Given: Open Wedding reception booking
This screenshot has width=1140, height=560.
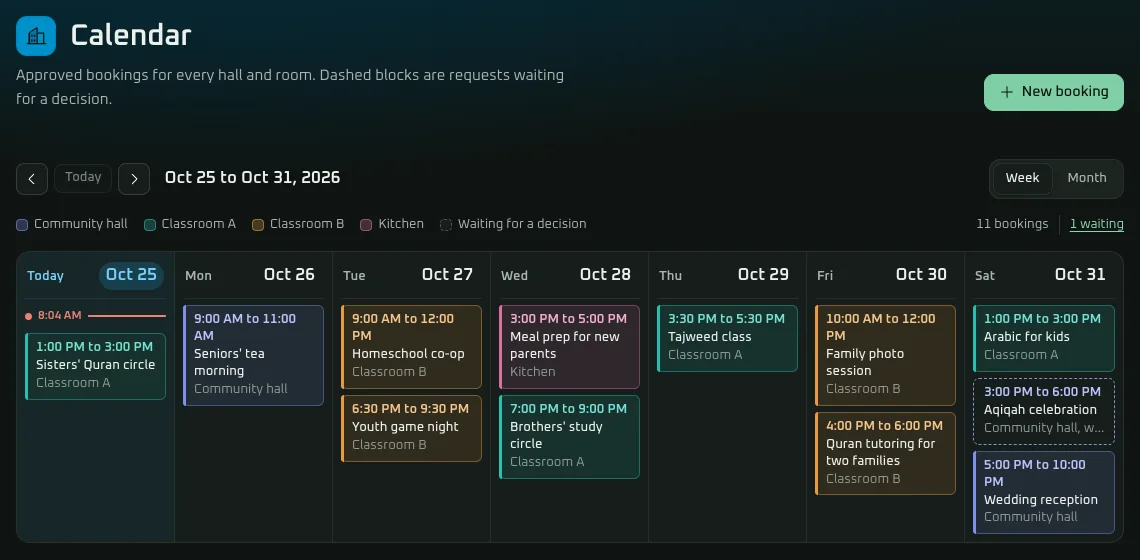Looking at the screenshot, I should 1043,492.
